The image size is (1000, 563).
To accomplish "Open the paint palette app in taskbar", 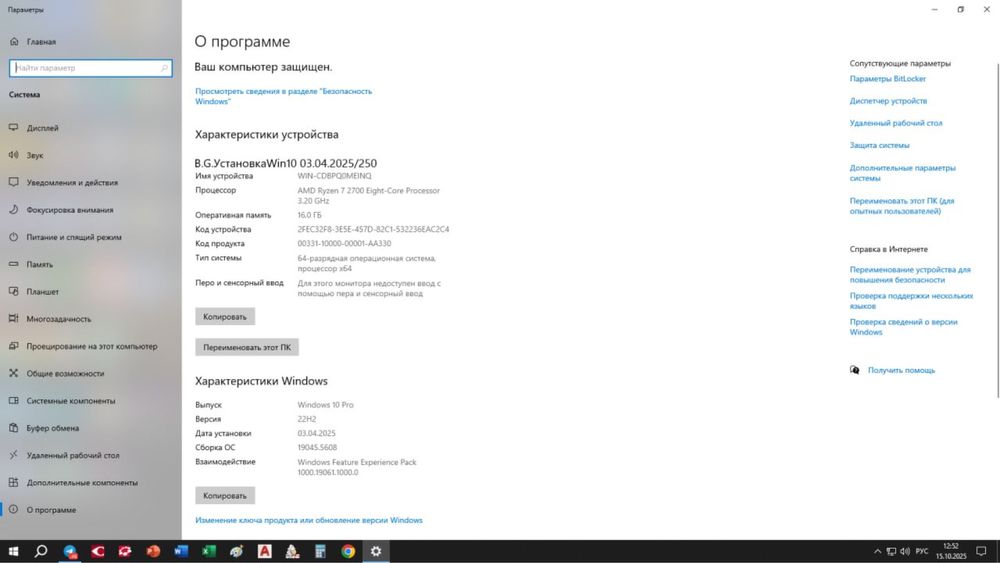I will pos(237,551).
